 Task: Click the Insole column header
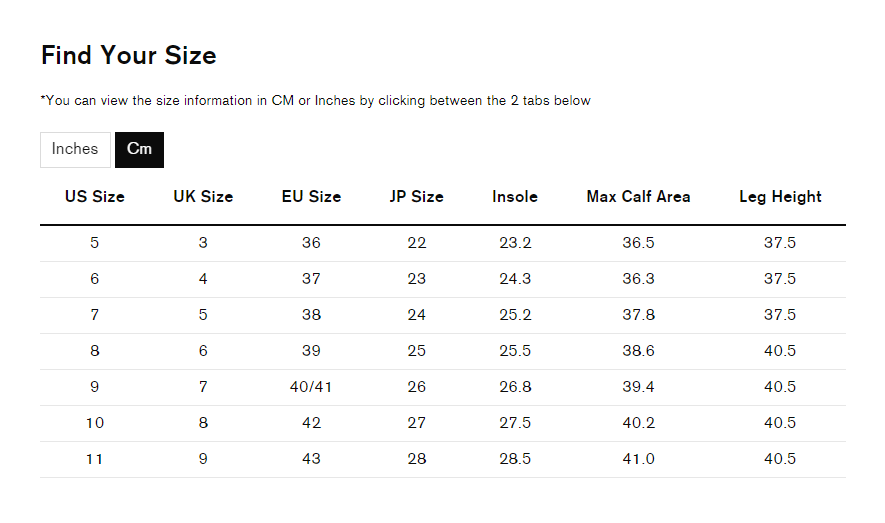pos(515,197)
